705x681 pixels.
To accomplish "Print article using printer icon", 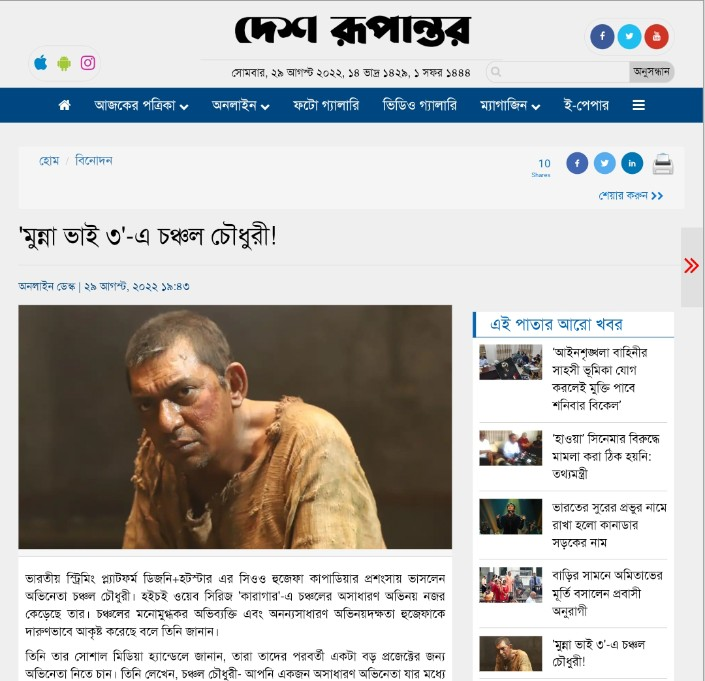I will (663, 164).
